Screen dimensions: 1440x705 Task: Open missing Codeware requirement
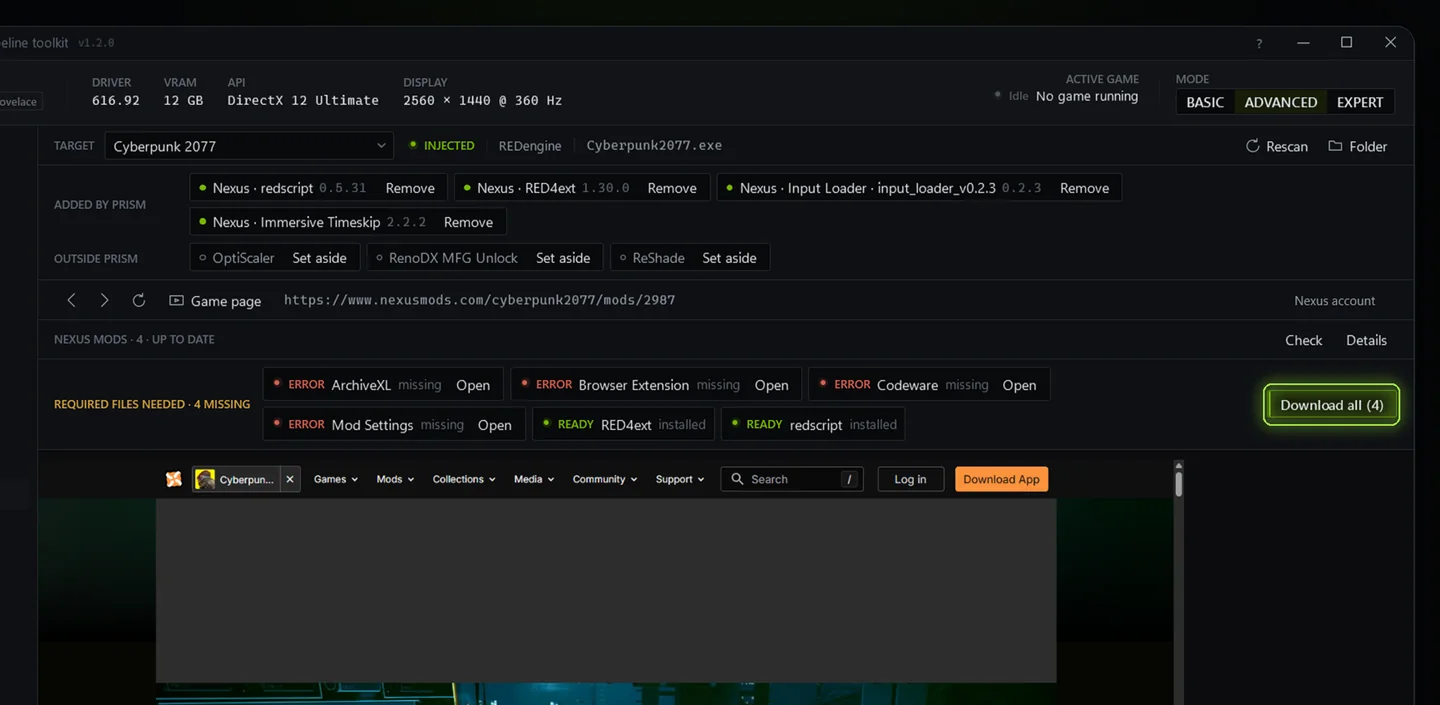(x=1019, y=385)
